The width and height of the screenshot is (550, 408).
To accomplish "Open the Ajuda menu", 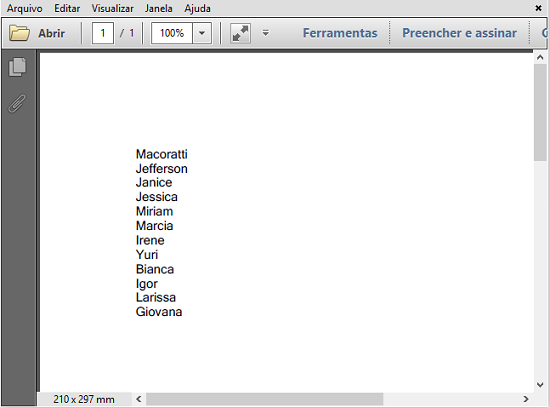I will click(197, 8).
